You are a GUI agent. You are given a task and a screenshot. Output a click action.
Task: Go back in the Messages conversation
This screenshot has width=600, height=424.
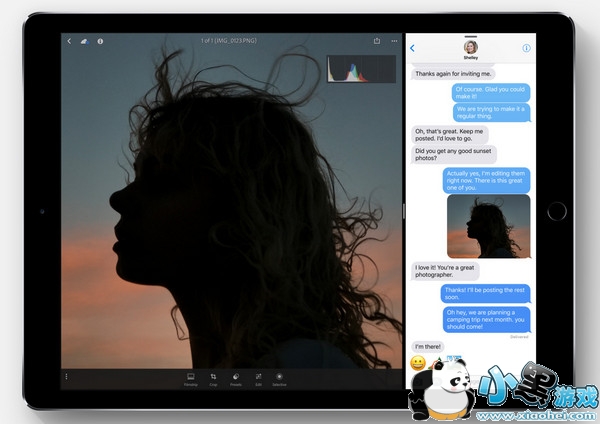[x=412, y=48]
